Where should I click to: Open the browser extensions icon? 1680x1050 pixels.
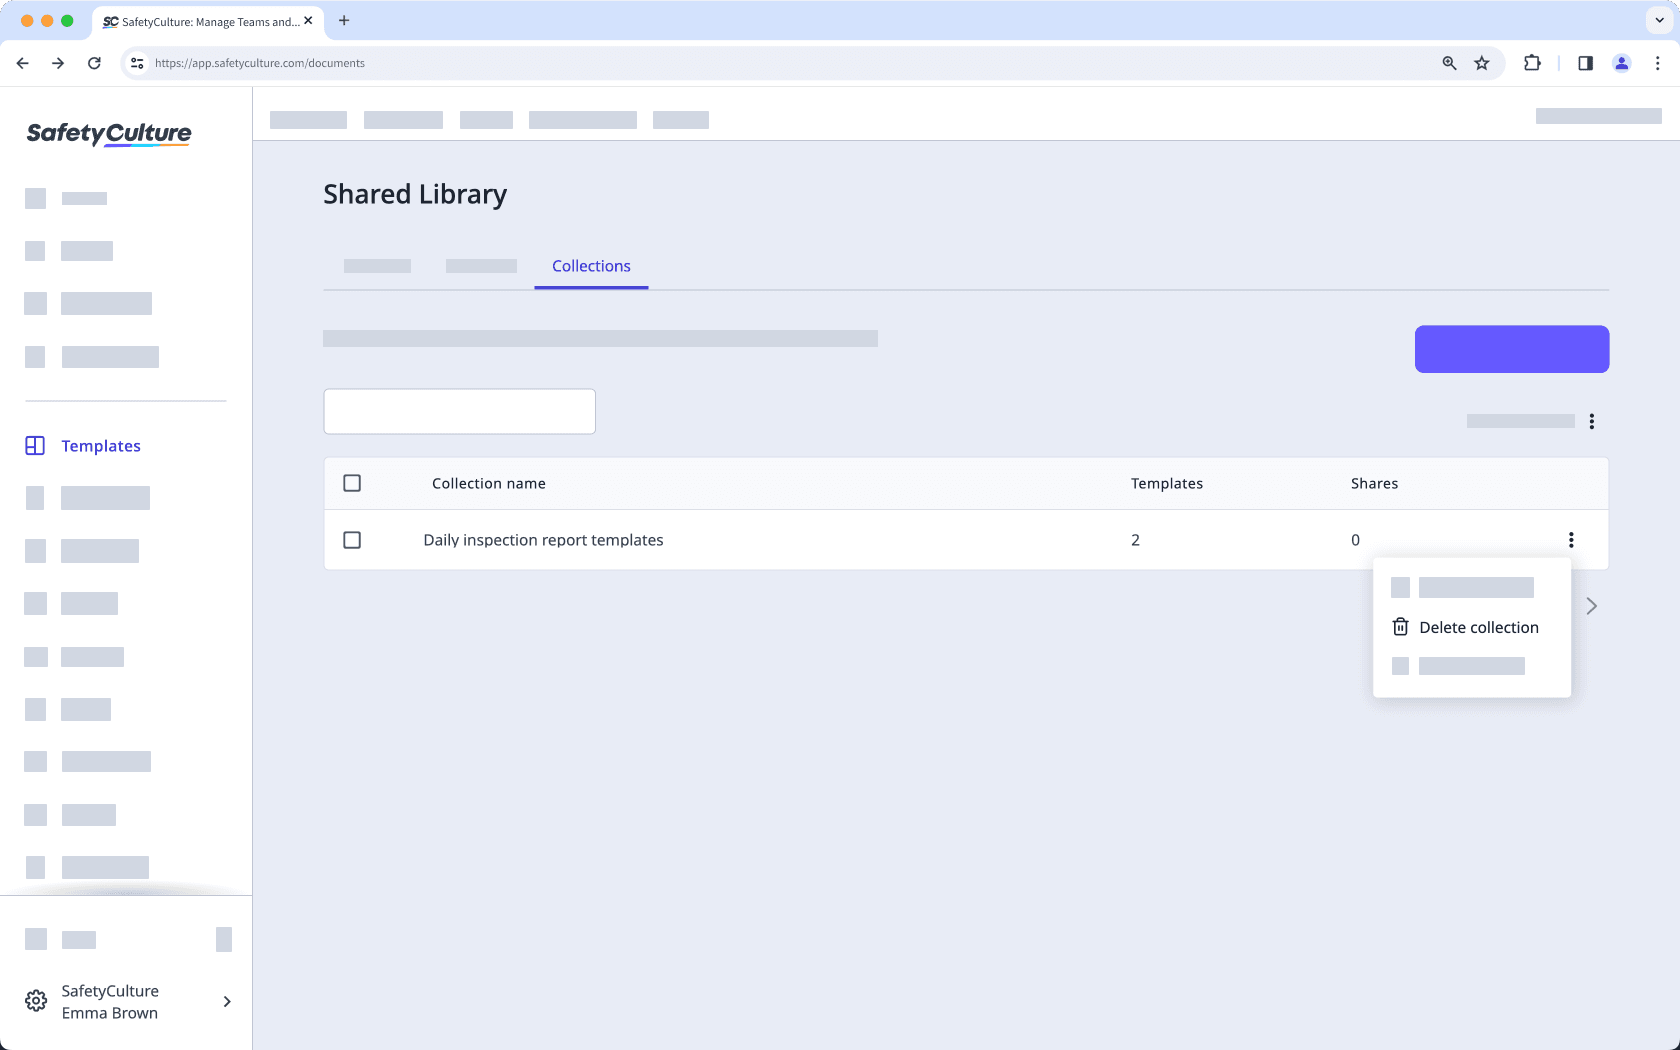(x=1532, y=63)
